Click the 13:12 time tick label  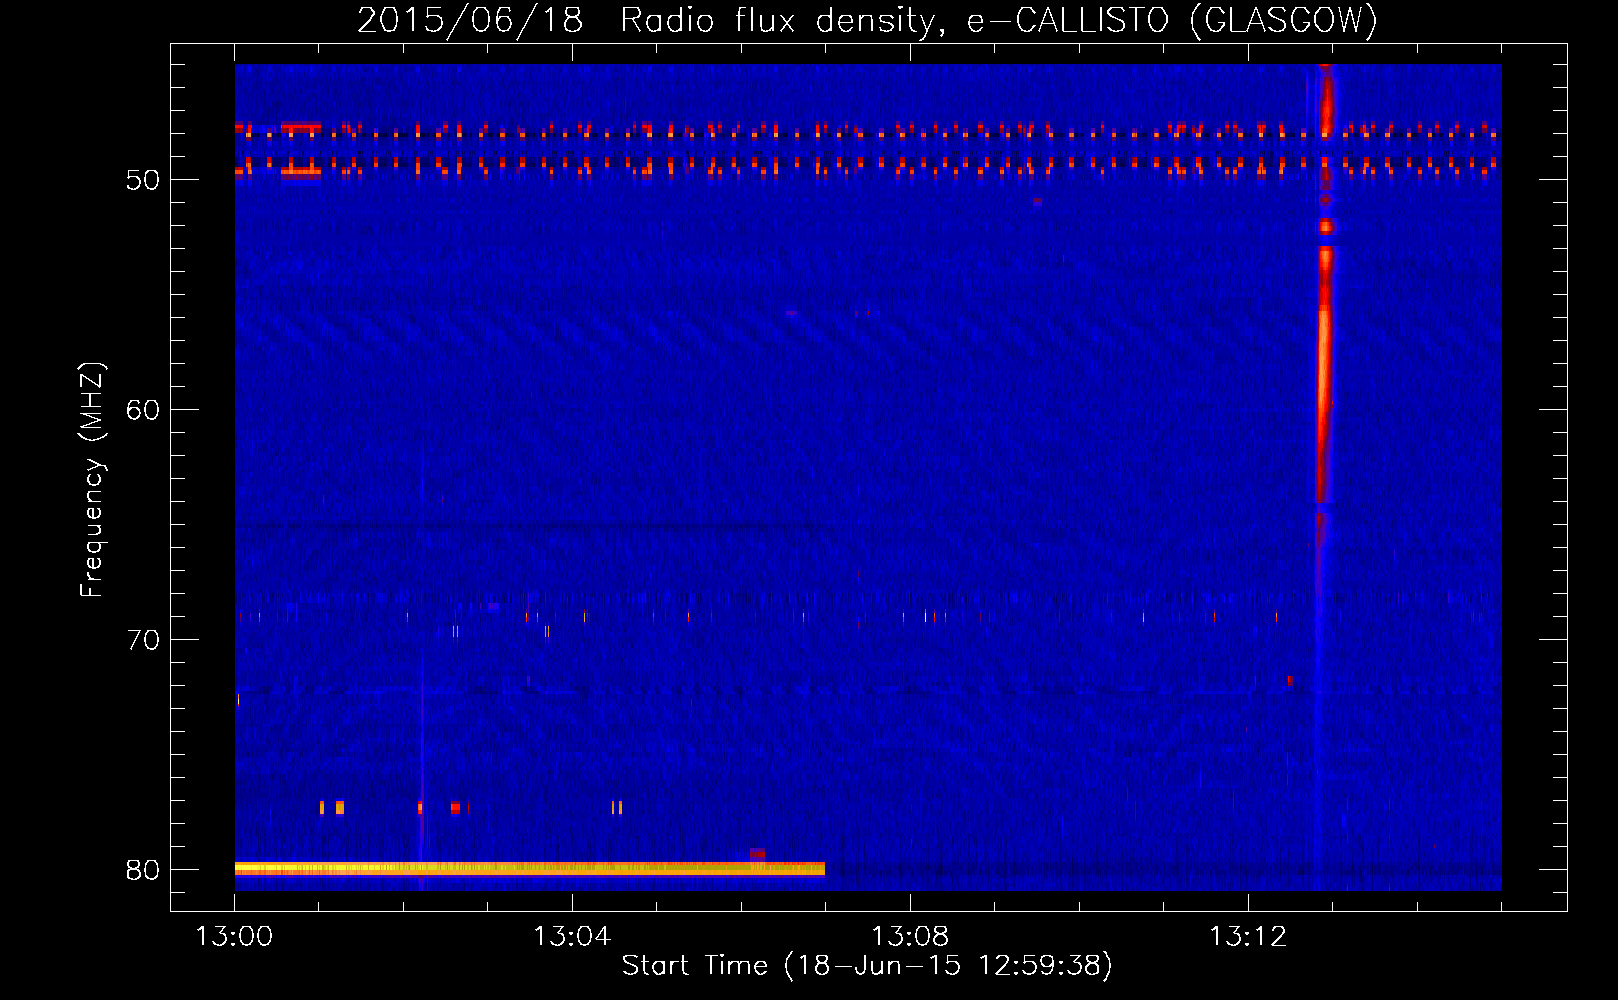[x=1248, y=937]
